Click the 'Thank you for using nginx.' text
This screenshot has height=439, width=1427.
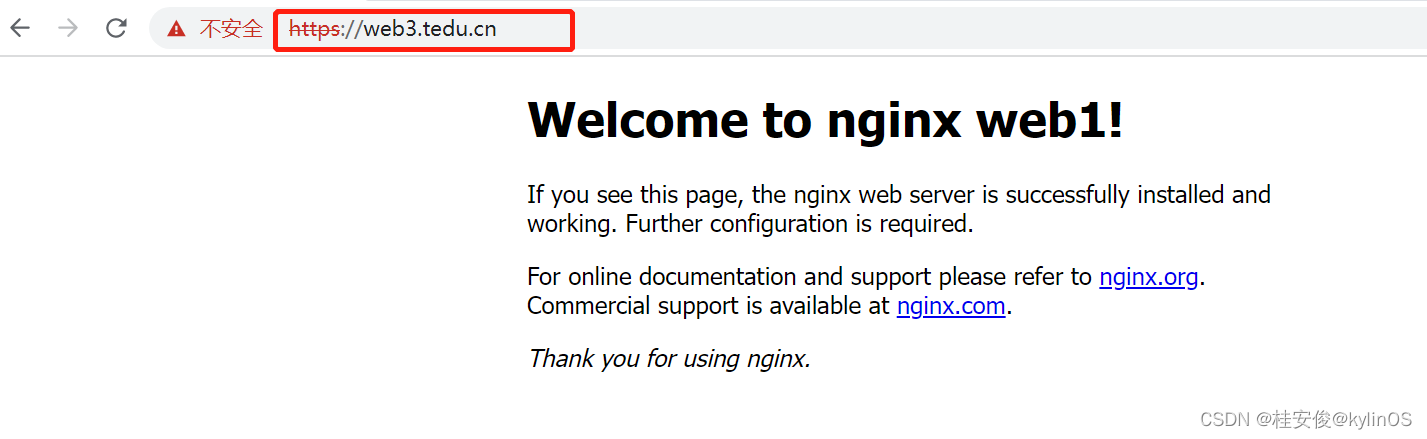669,358
